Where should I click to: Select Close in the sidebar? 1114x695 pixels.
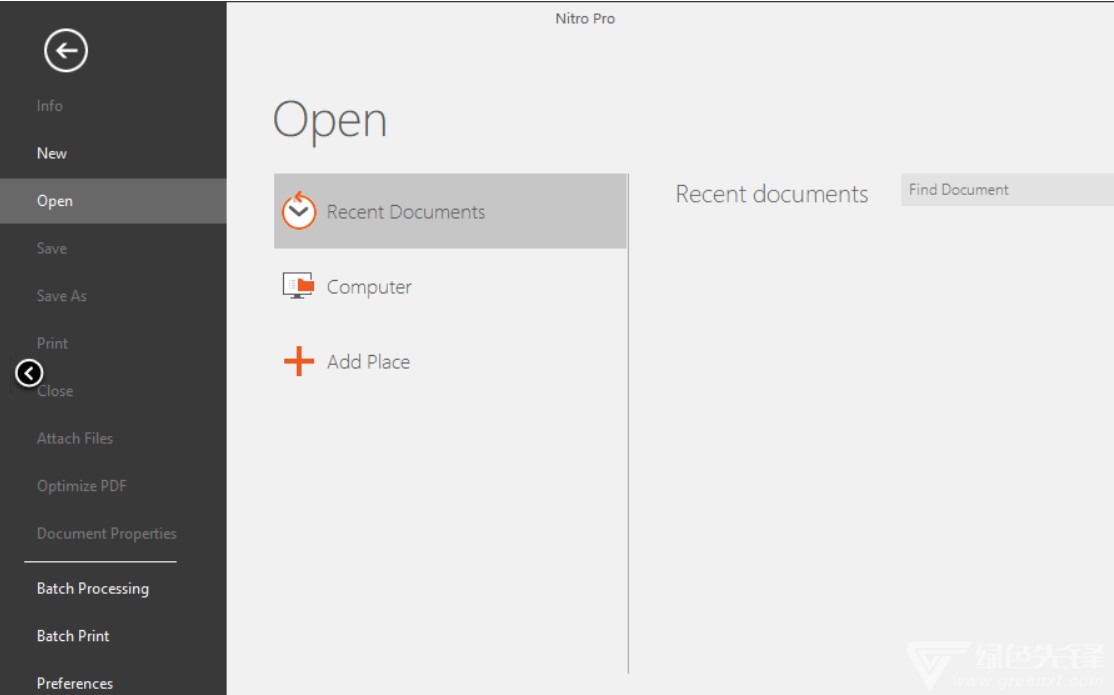tap(55, 392)
